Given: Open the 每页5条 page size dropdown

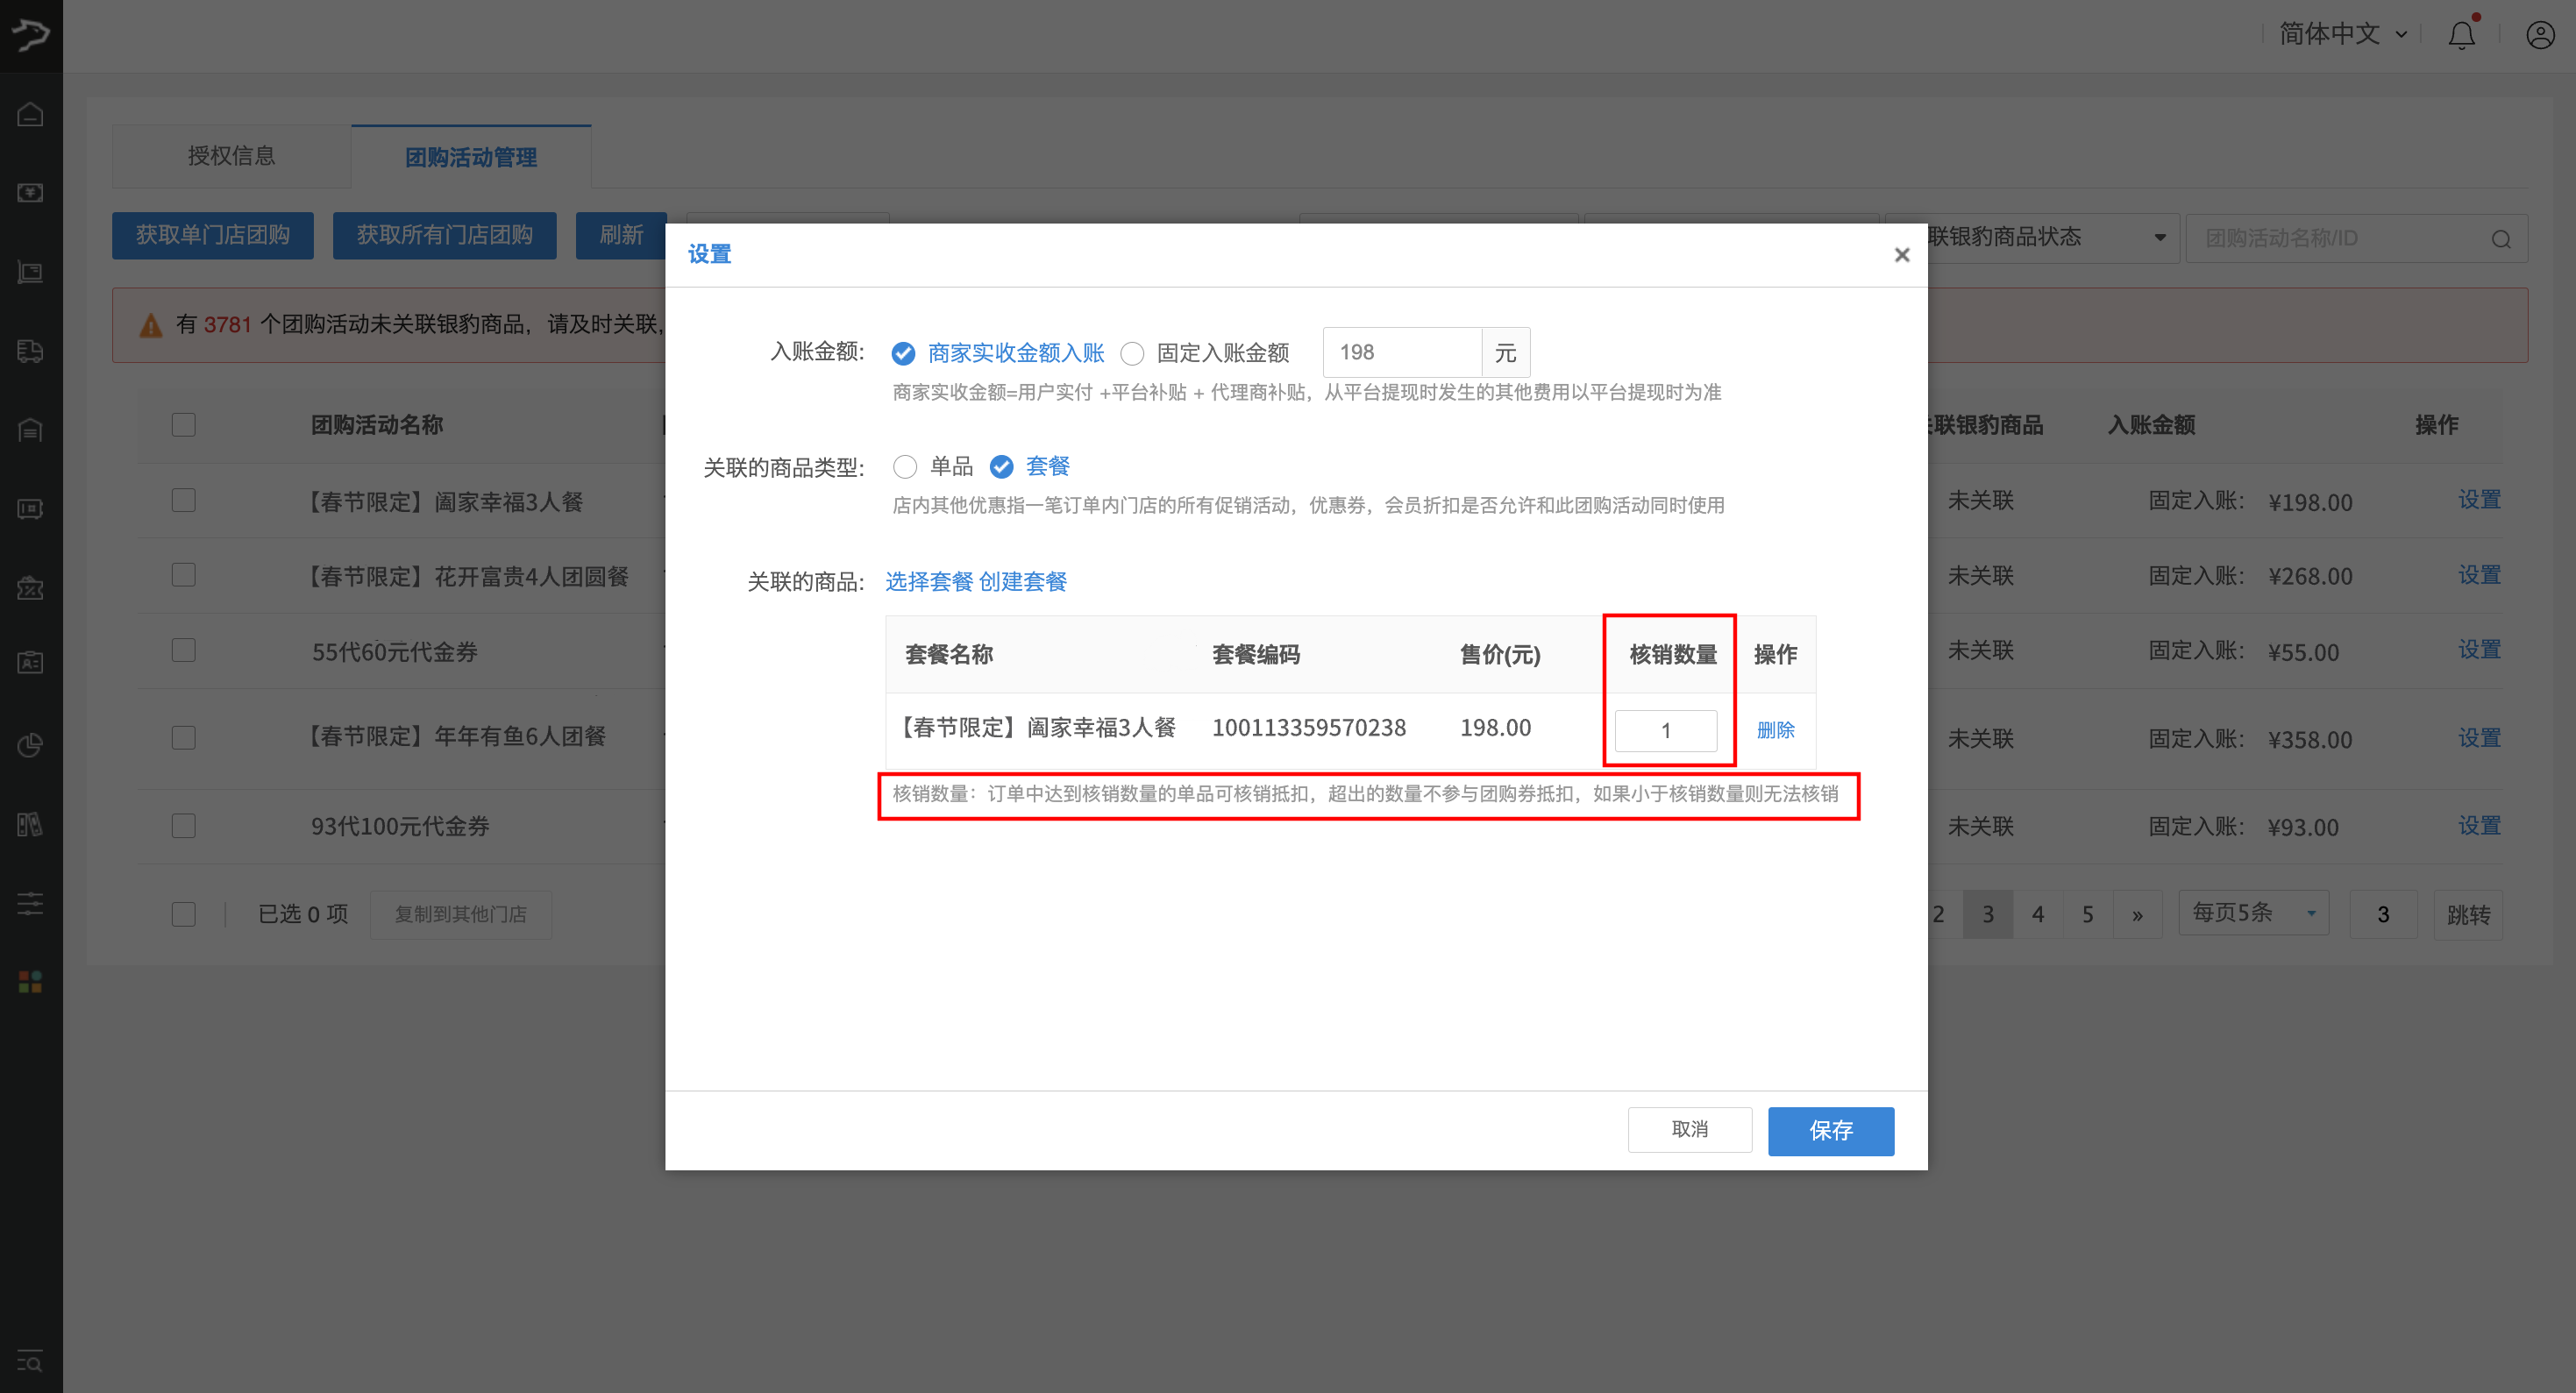Looking at the screenshot, I should pos(2253,913).
